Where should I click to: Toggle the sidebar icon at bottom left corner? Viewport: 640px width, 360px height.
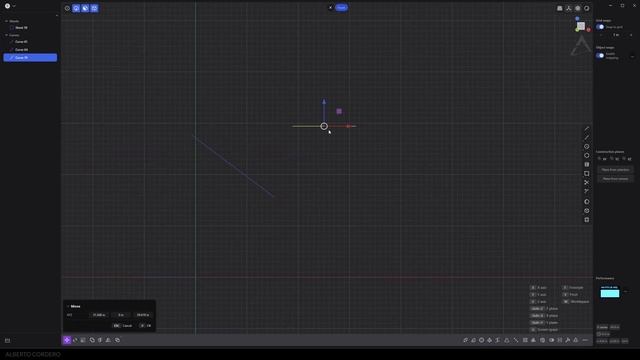[7, 340]
